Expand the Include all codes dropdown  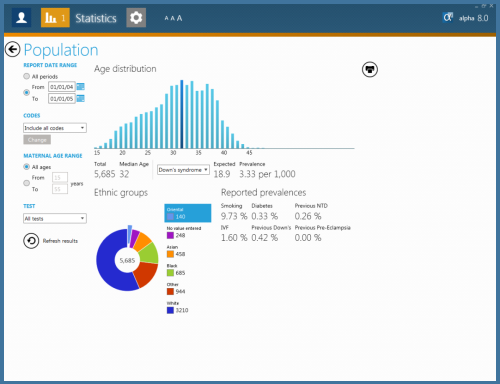point(55,128)
